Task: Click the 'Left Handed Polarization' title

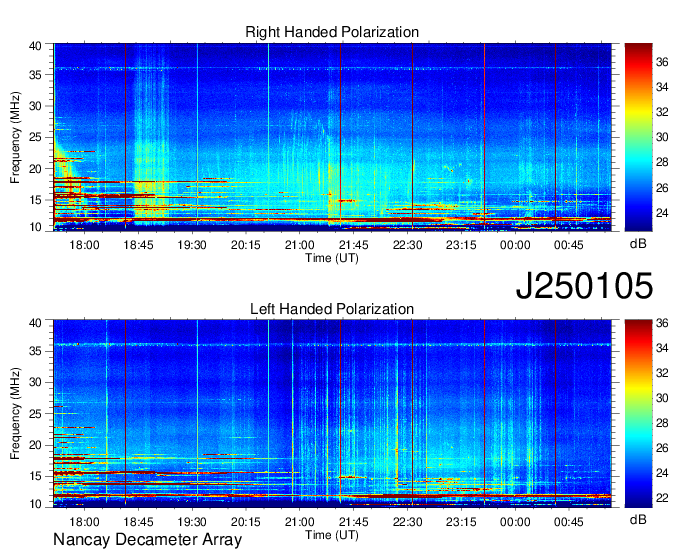Action: click(332, 309)
